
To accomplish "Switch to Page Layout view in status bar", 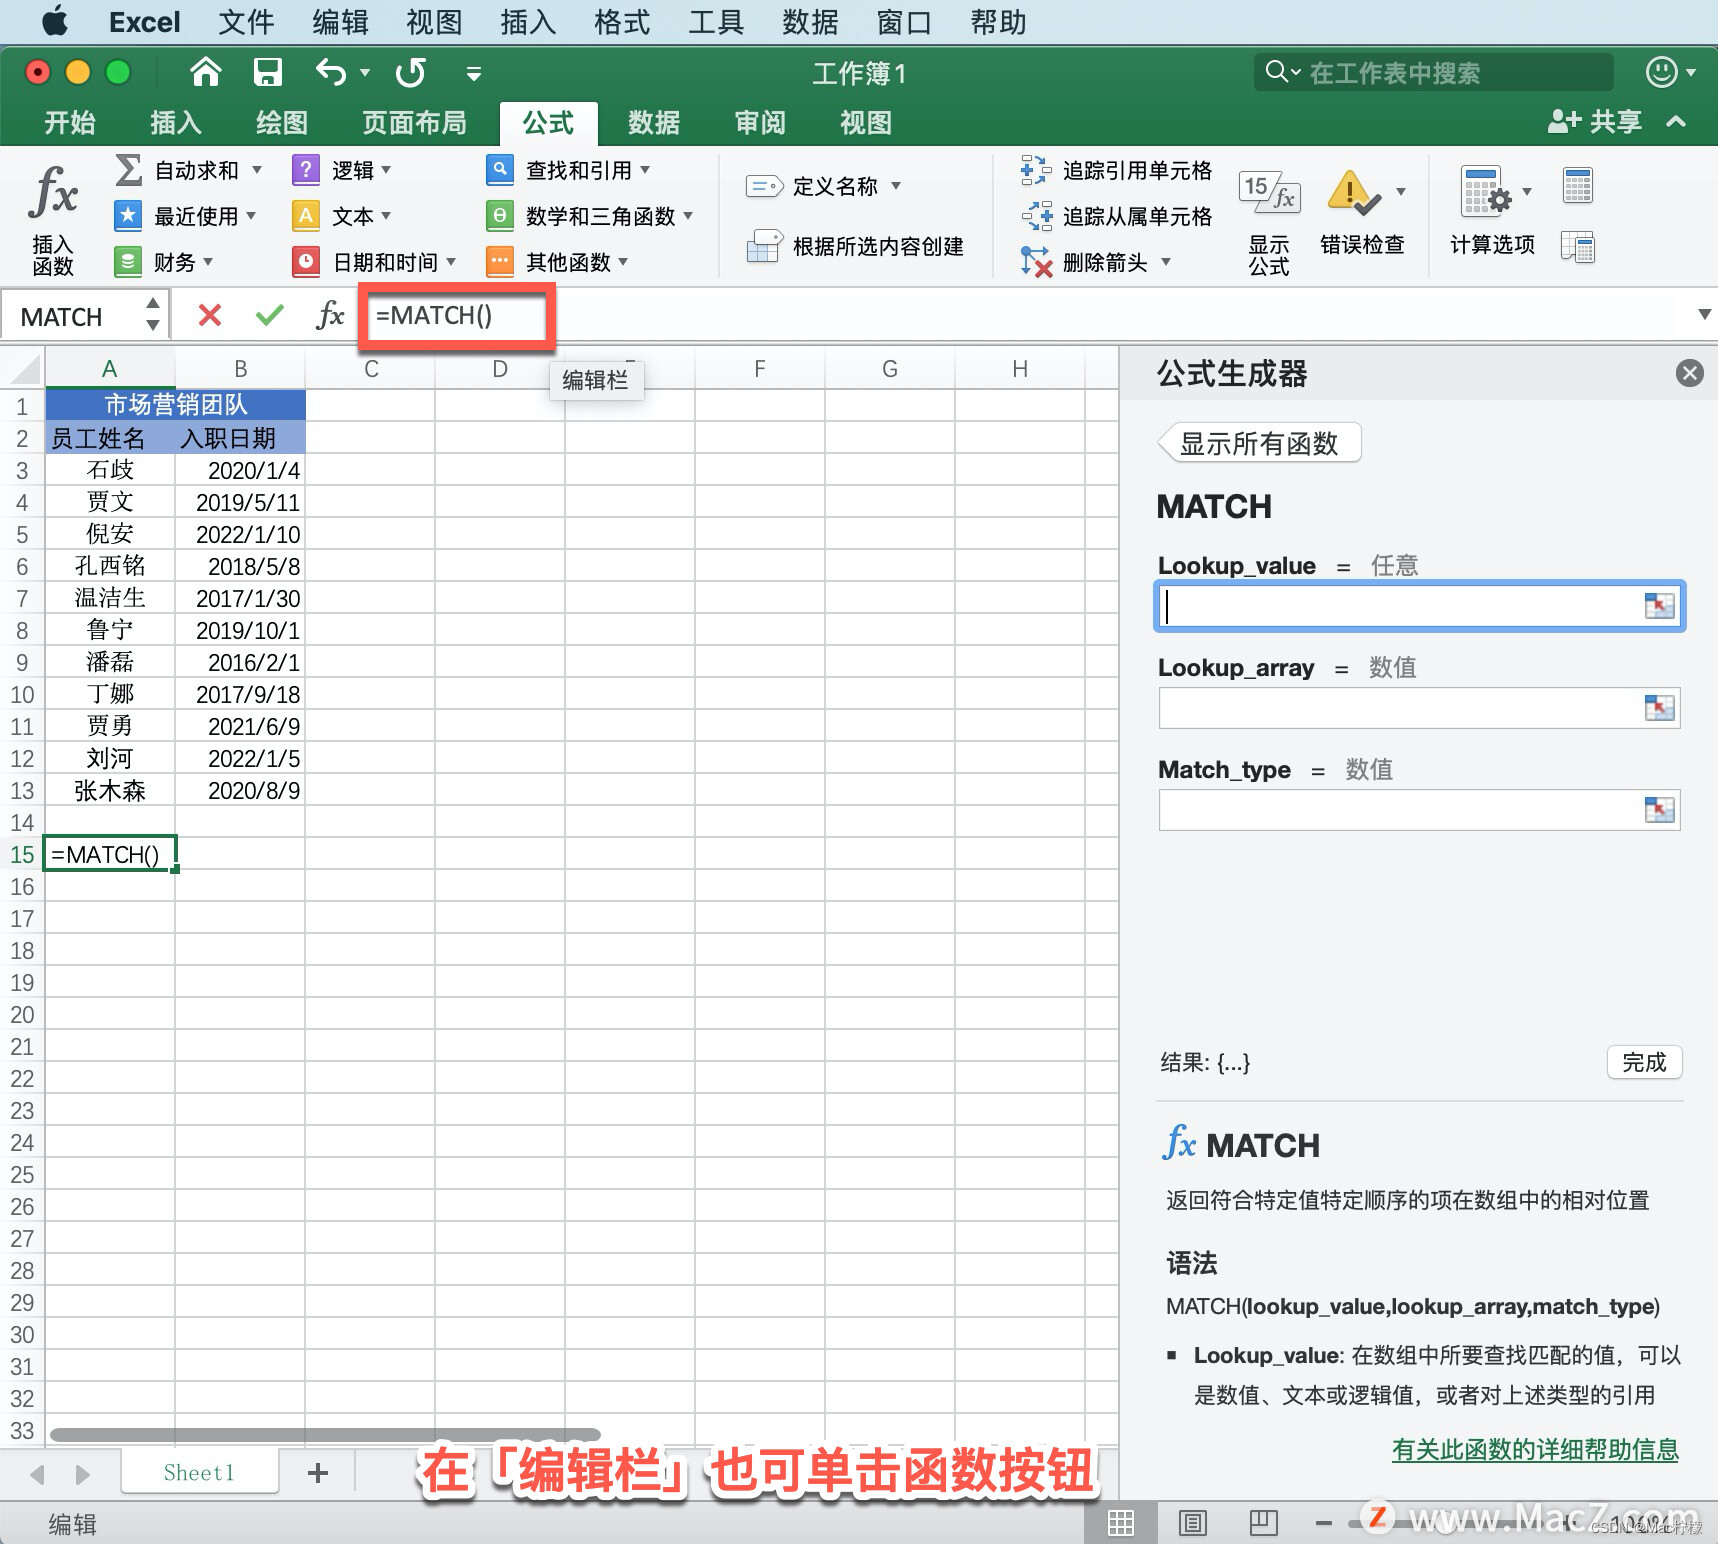I will [x=1192, y=1523].
